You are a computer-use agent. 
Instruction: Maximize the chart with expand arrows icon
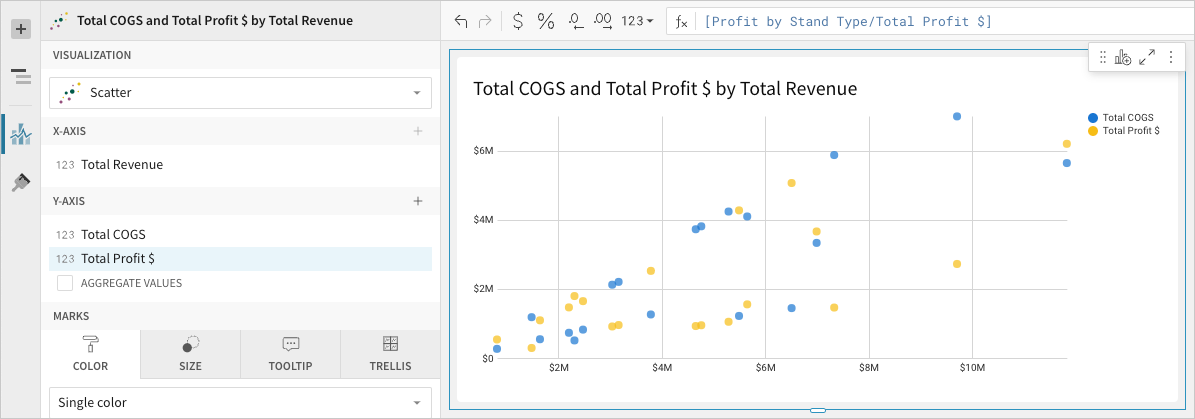[1147, 58]
